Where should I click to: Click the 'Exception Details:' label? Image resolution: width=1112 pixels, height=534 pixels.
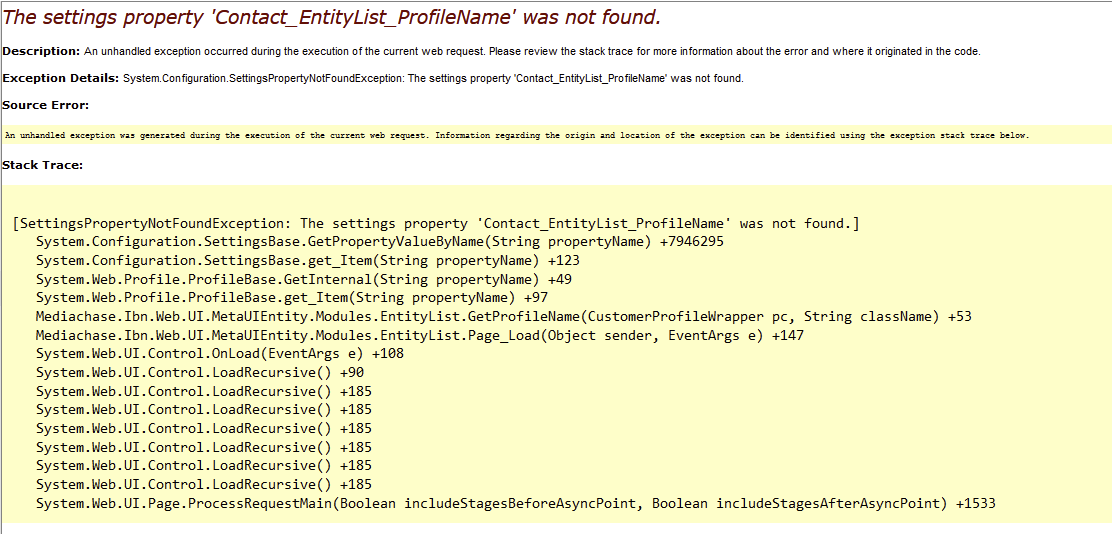pos(60,78)
